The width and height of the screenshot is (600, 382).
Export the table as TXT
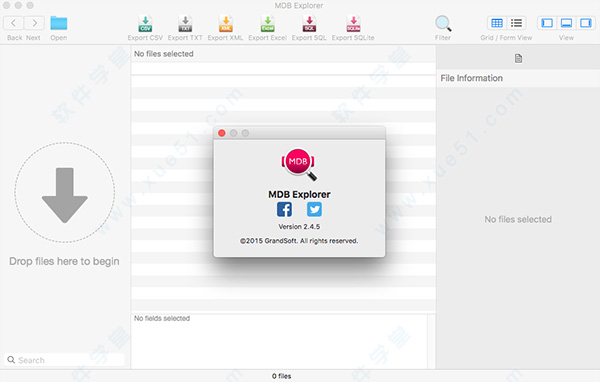(x=185, y=24)
